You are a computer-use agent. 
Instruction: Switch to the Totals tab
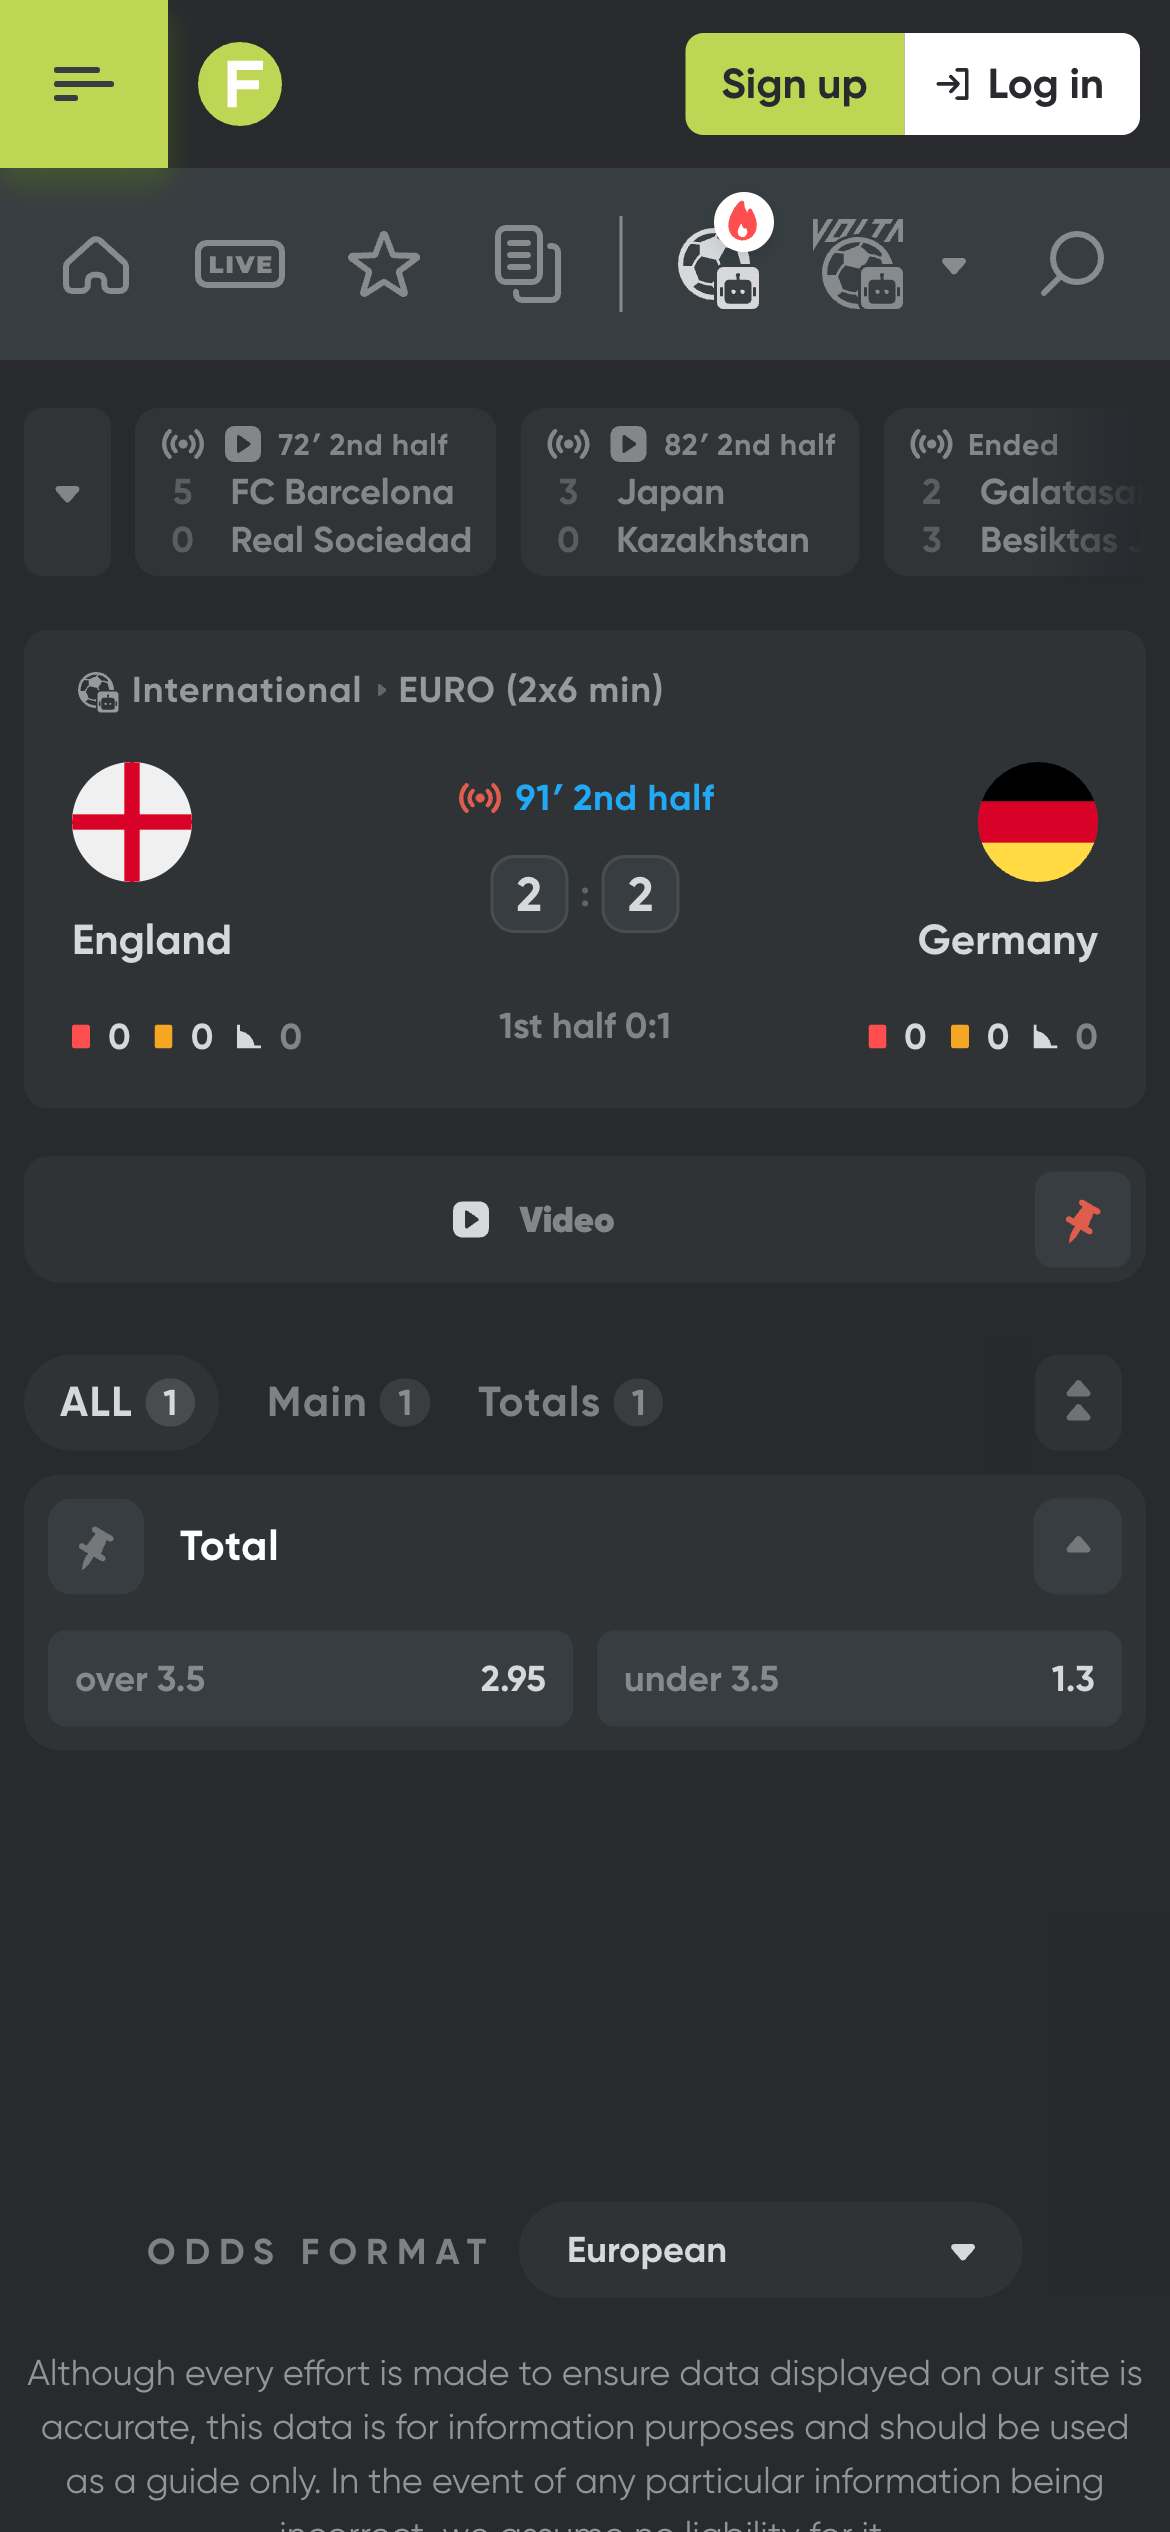(x=569, y=1402)
